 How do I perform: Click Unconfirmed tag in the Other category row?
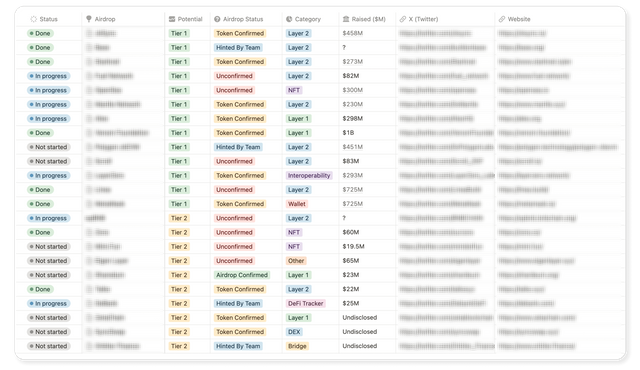point(234,261)
